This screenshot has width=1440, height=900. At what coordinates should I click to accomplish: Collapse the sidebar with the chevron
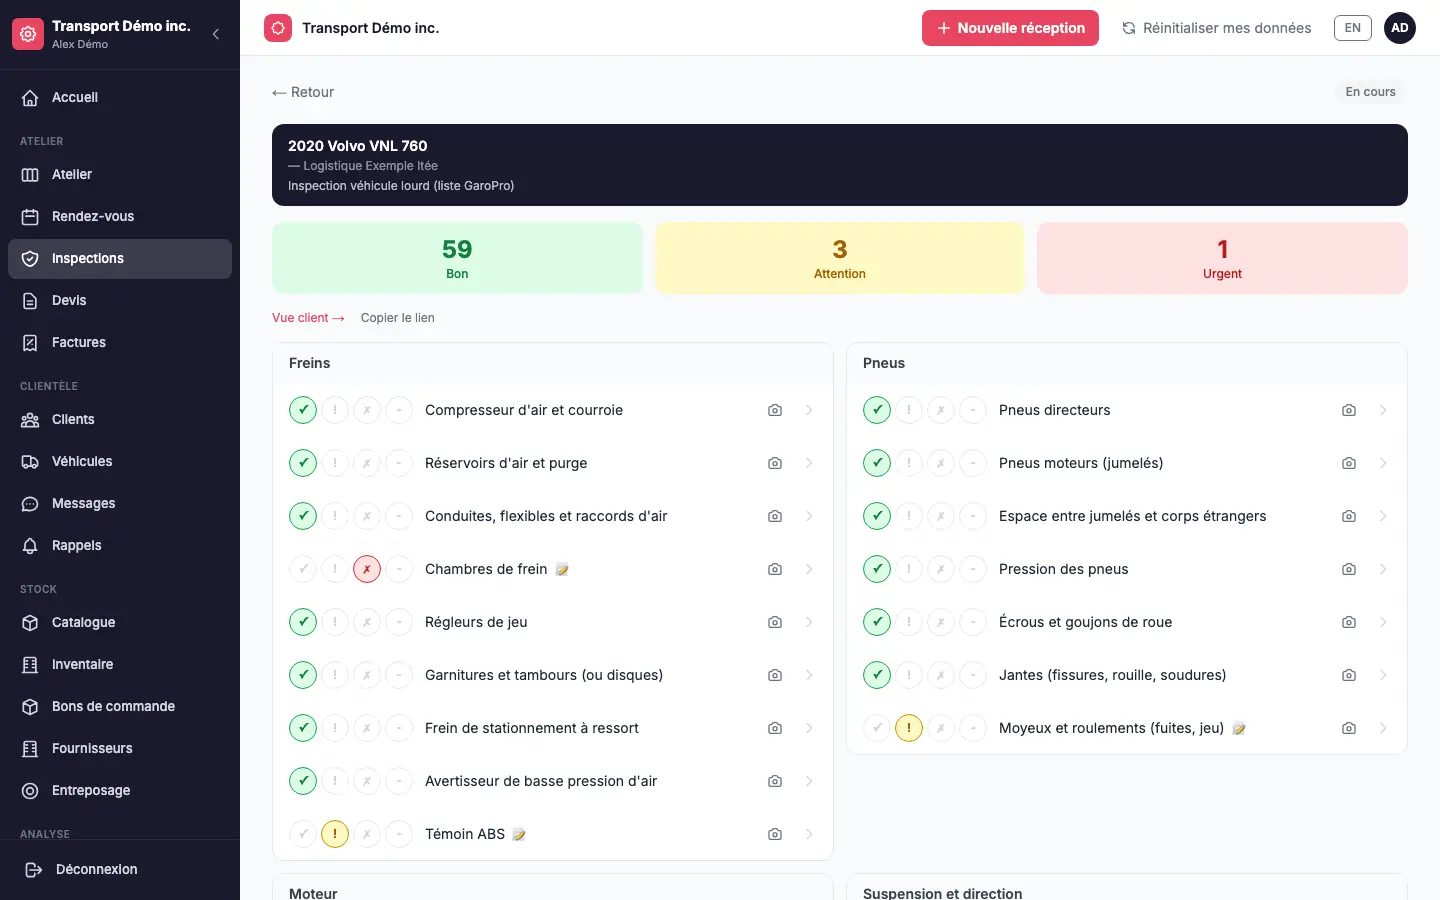pyautogui.click(x=216, y=34)
